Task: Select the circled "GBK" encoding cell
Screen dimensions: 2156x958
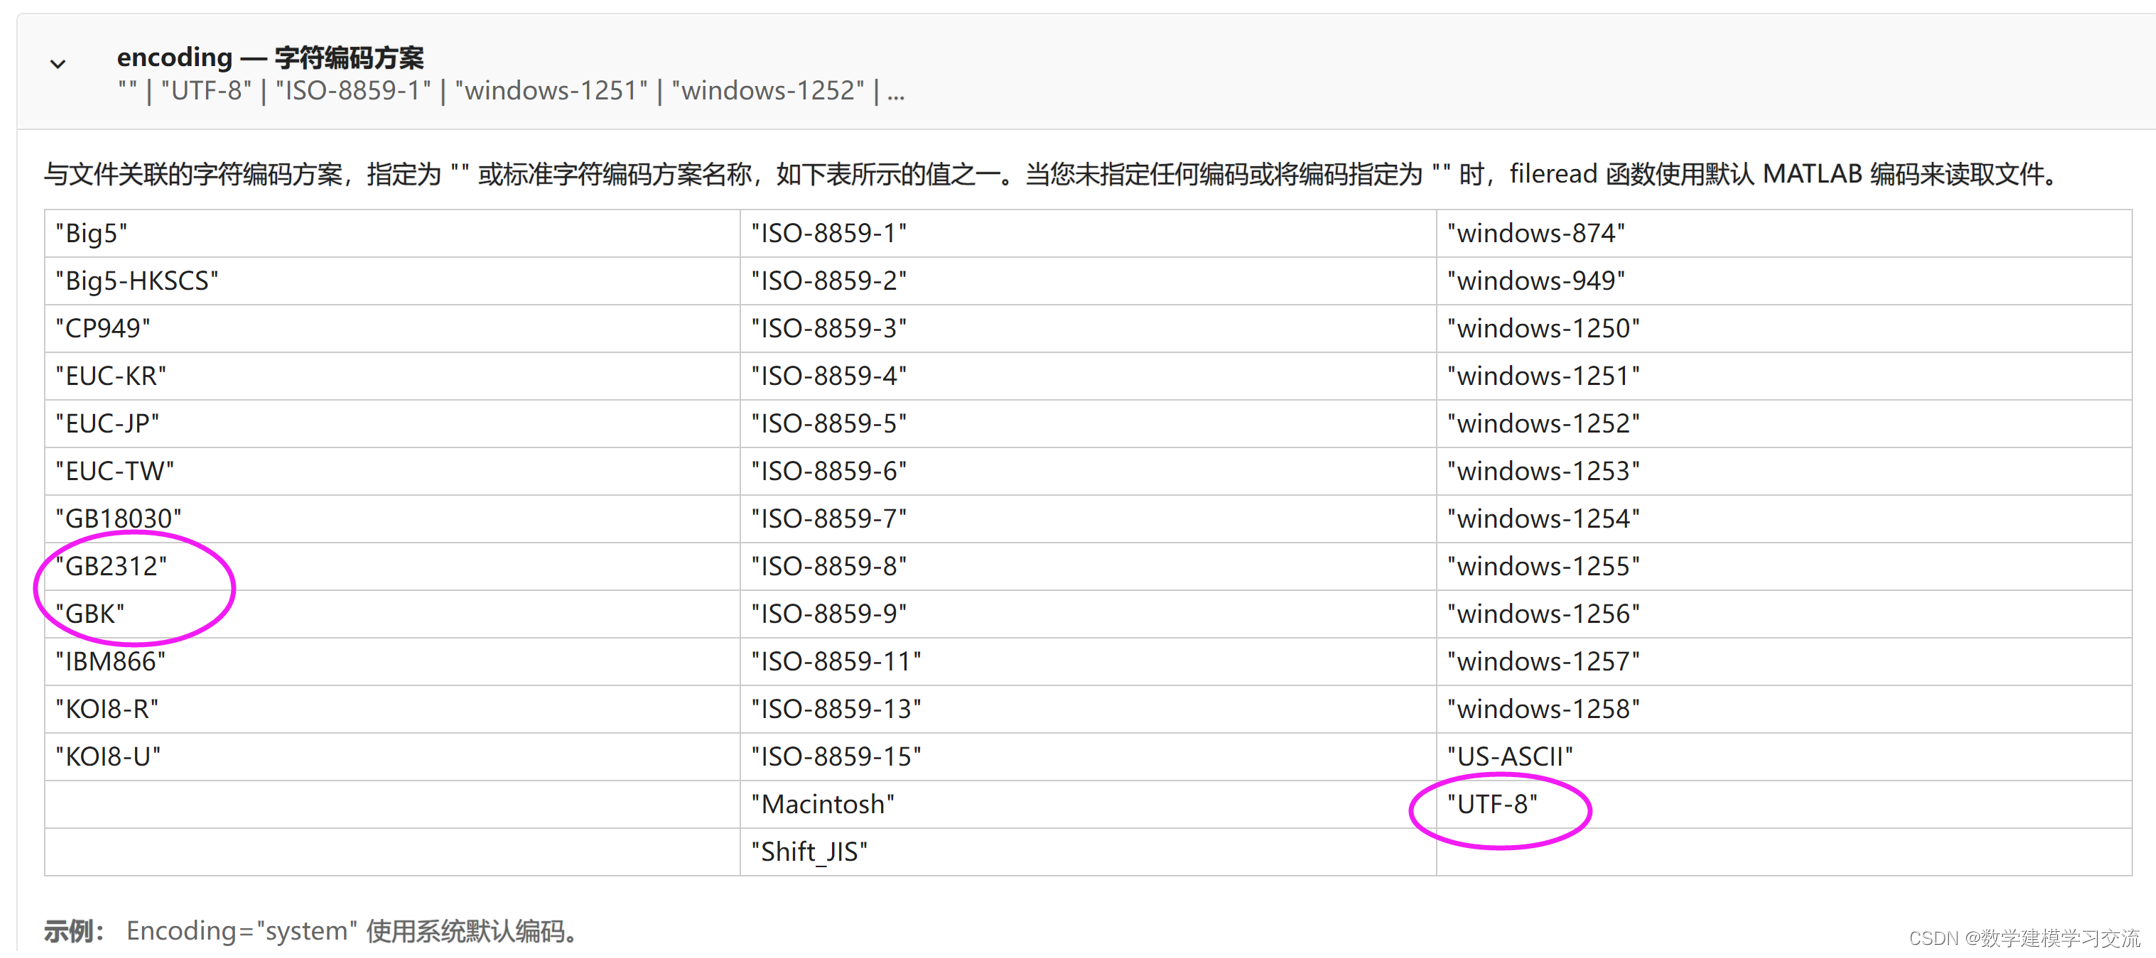Action: [x=91, y=613]
